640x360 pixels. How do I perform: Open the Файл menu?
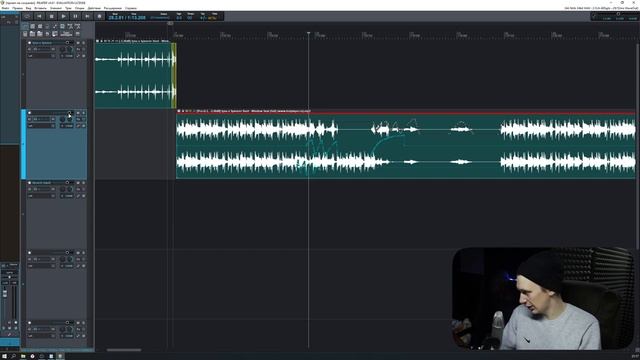pos(5,8)
